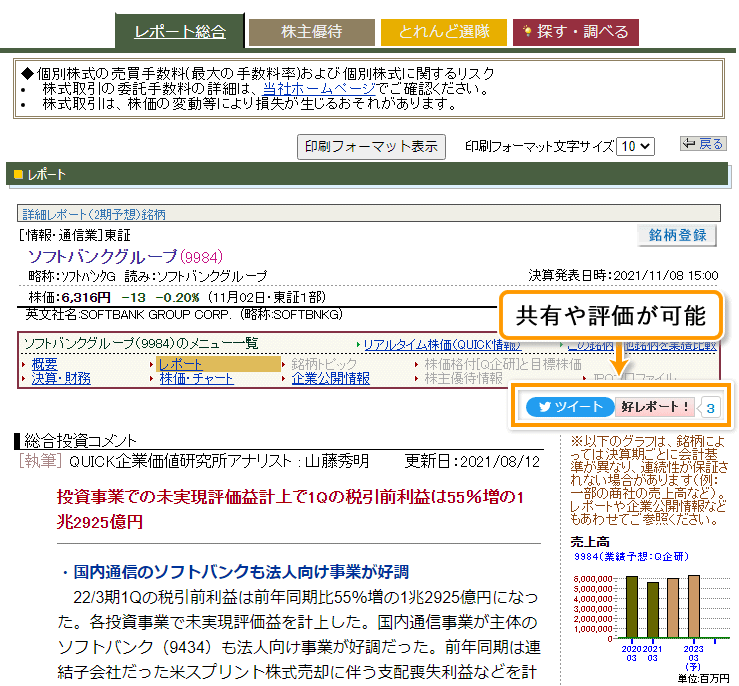Click 詳細レポート(2期予想)銘柄 text
This screenshot has height=686, width=739.
(x=94, y=214)
